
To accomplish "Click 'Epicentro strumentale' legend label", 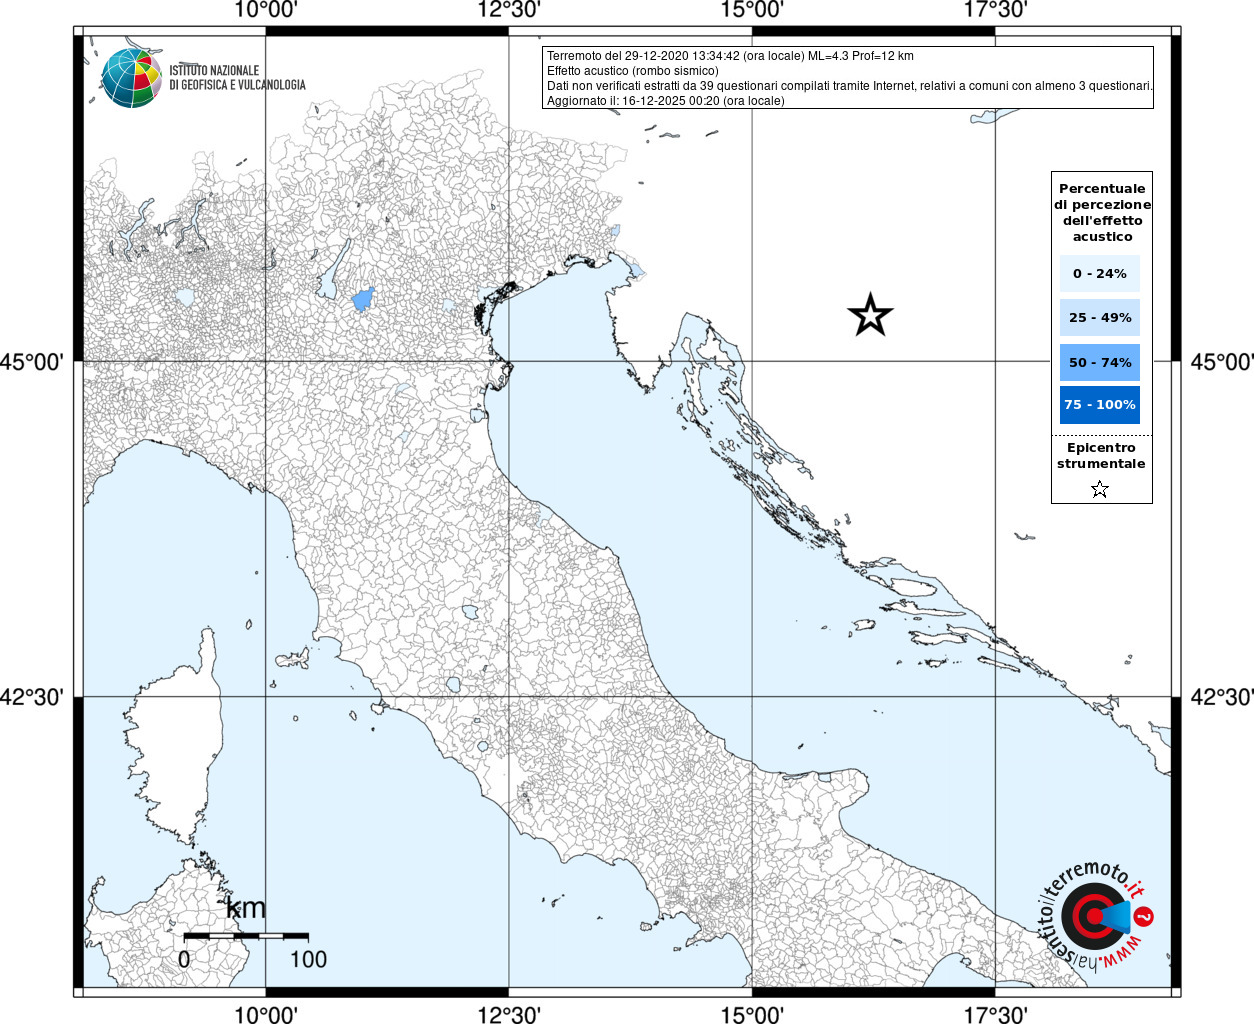I will pos(1101,456).
